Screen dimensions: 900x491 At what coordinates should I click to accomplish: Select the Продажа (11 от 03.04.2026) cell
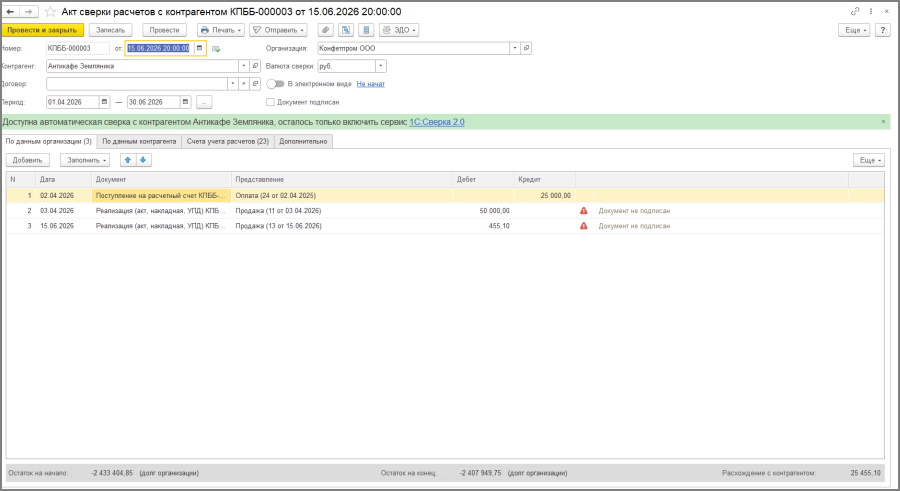[x=342, y=211]
